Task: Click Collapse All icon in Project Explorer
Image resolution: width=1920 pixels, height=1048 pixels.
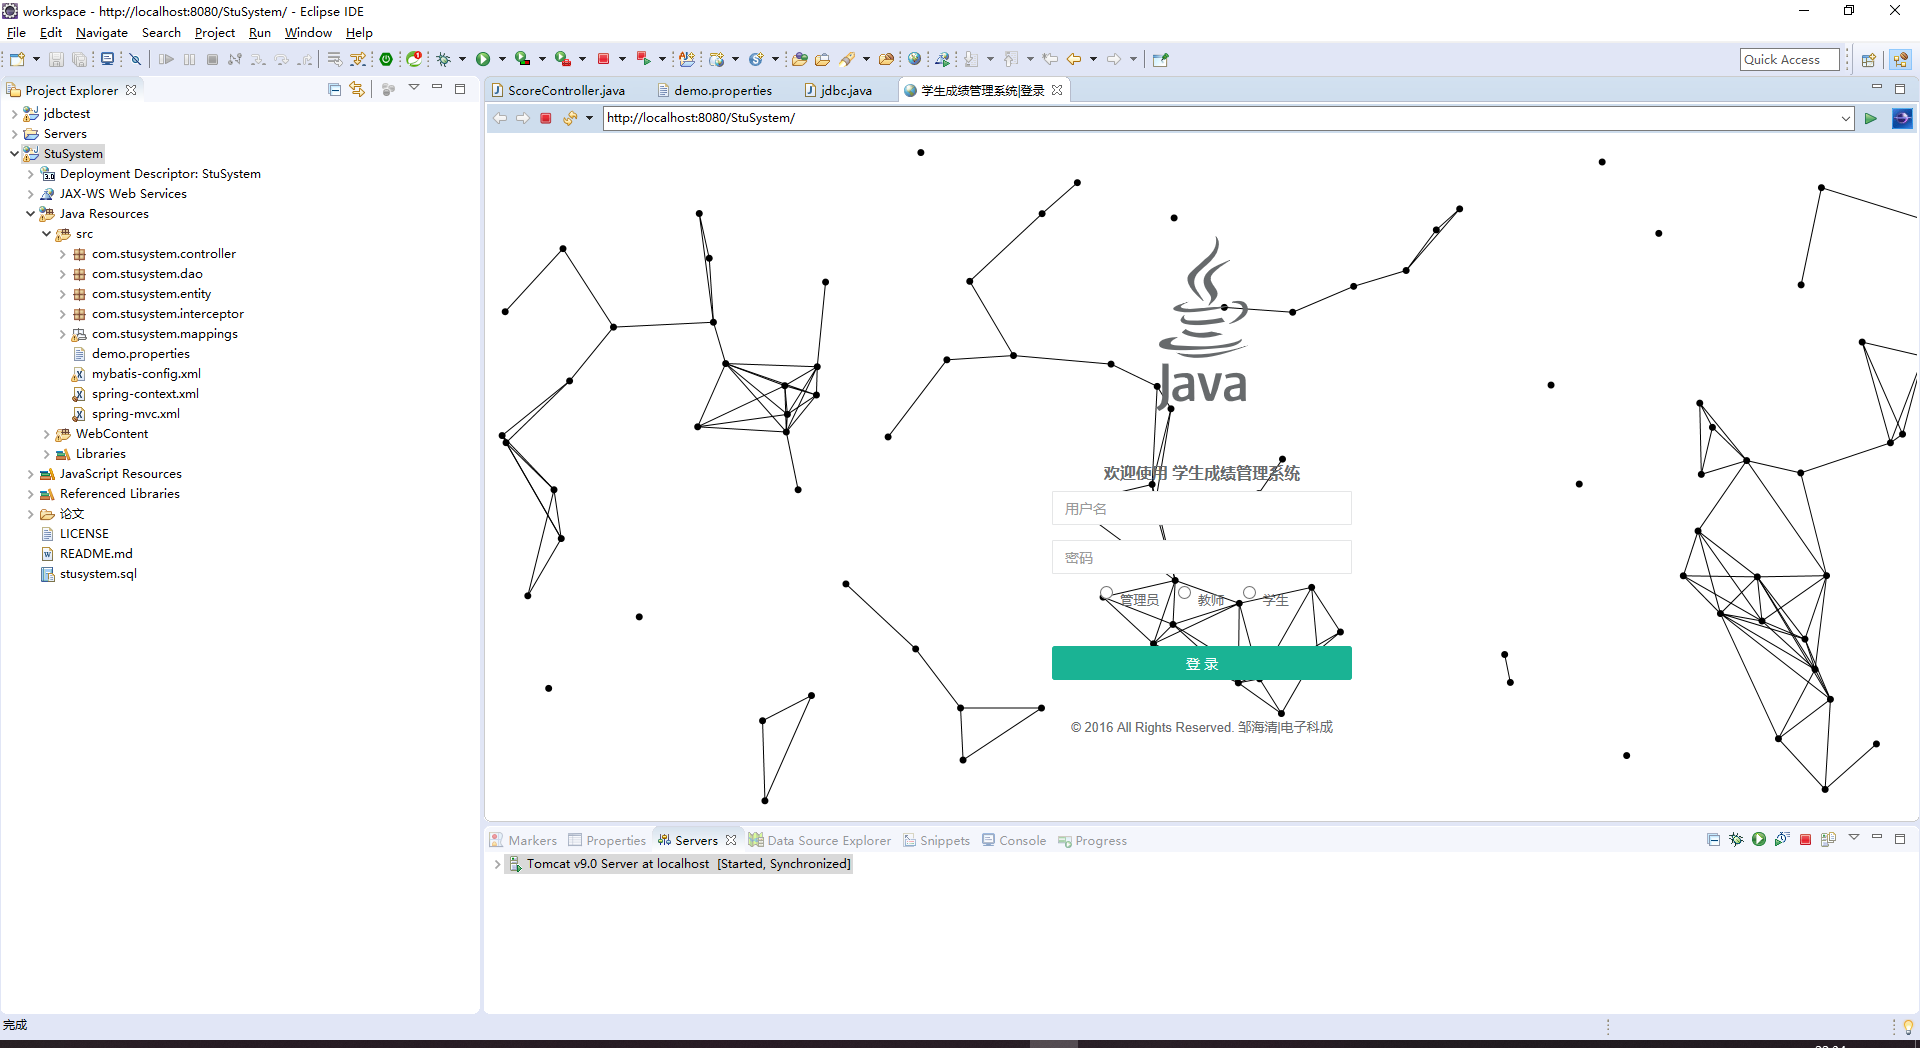Action: point(335,89)
